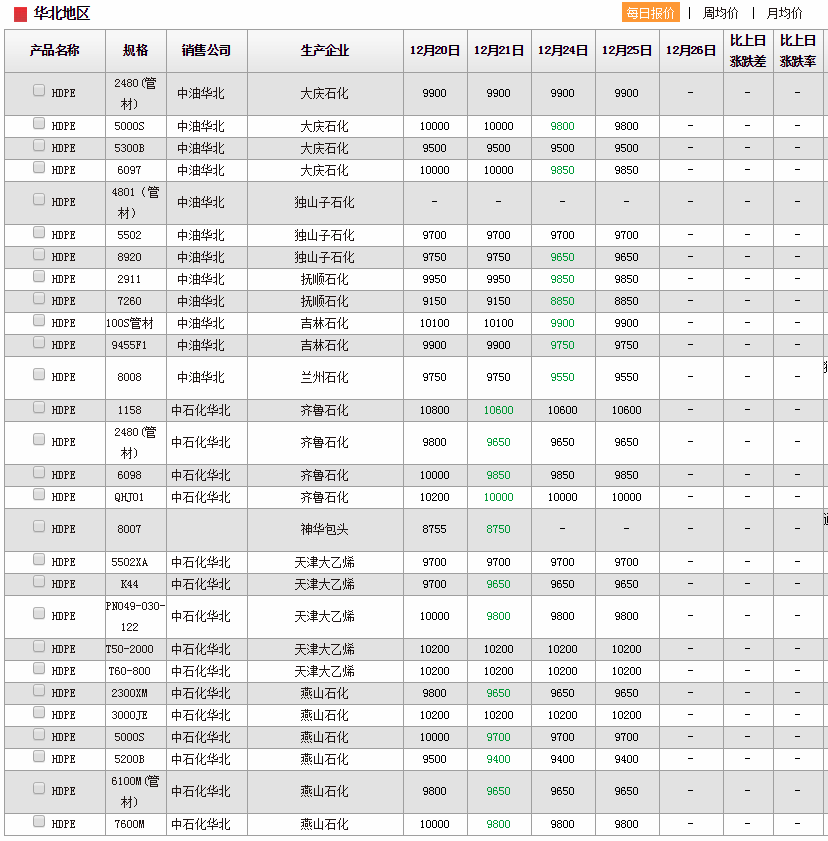Screen dimensions: 828x841
Task: Check the HDPE 9455F1 checkbox
Action: (39, 342)
